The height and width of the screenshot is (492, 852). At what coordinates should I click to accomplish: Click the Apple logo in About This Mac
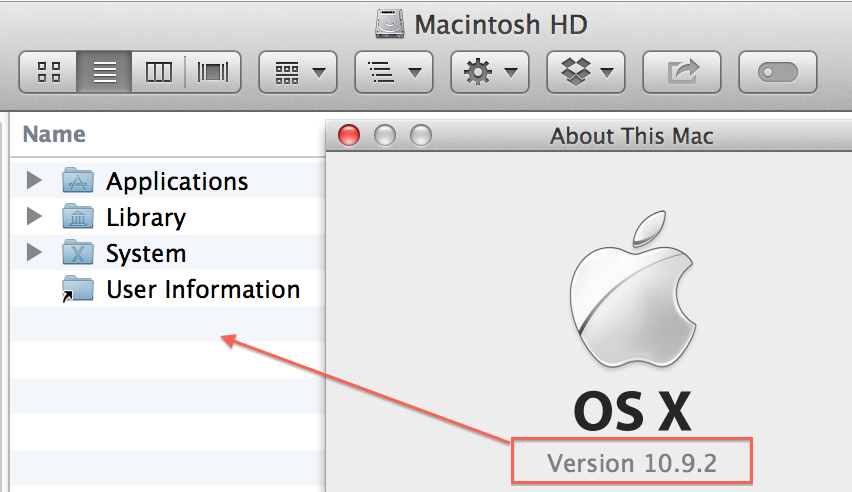633,289
